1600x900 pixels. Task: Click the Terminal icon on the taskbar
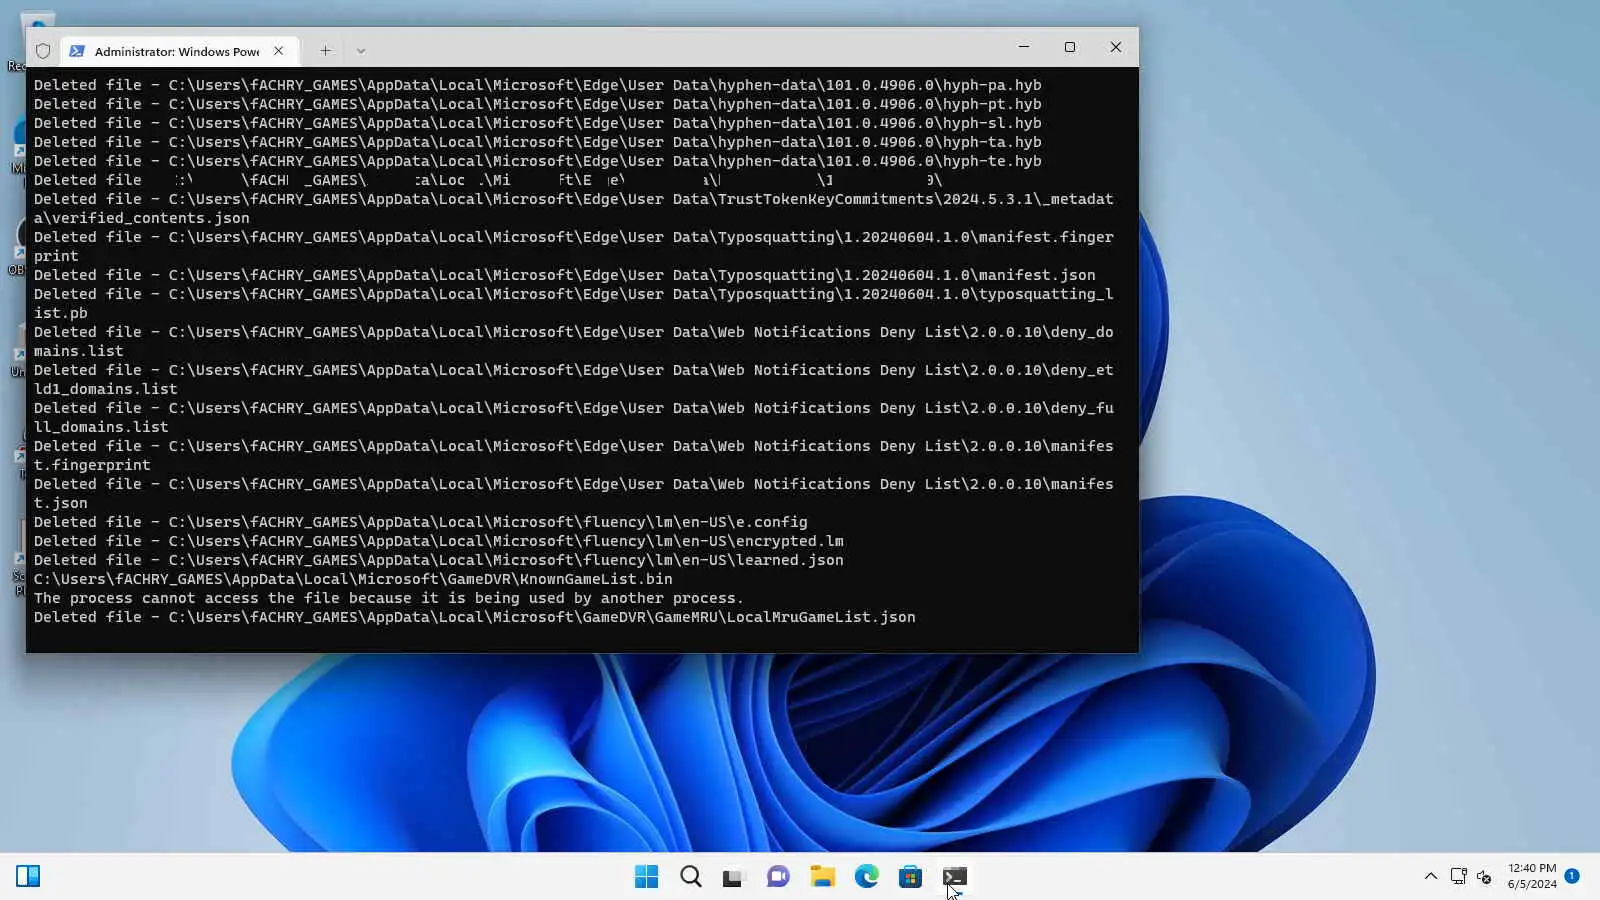pos(954,877)
